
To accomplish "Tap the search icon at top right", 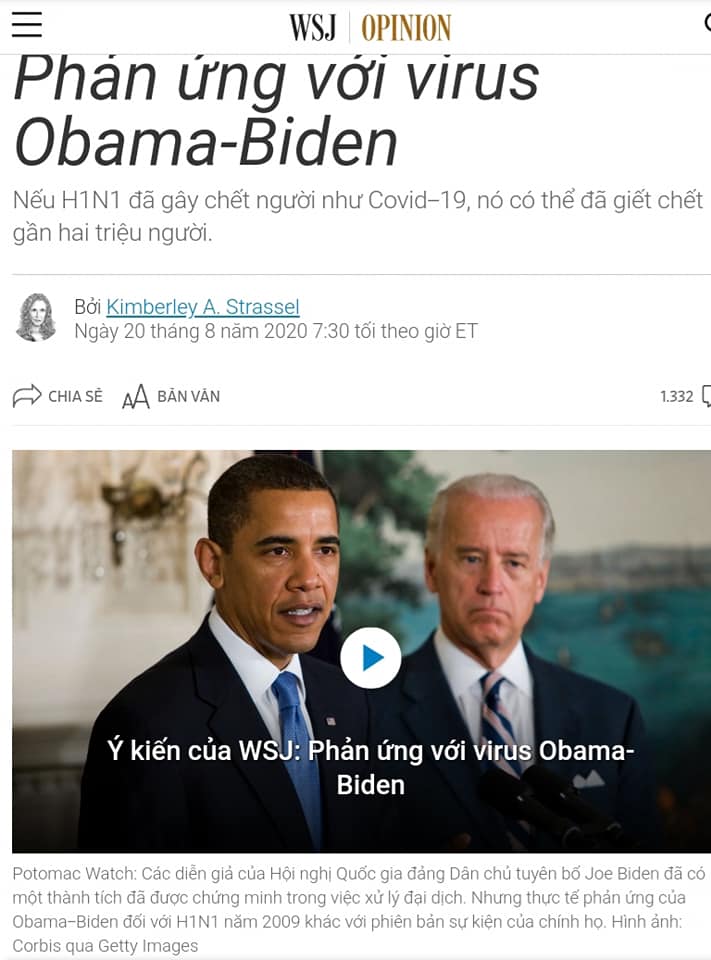I will (x=707, y=24).
